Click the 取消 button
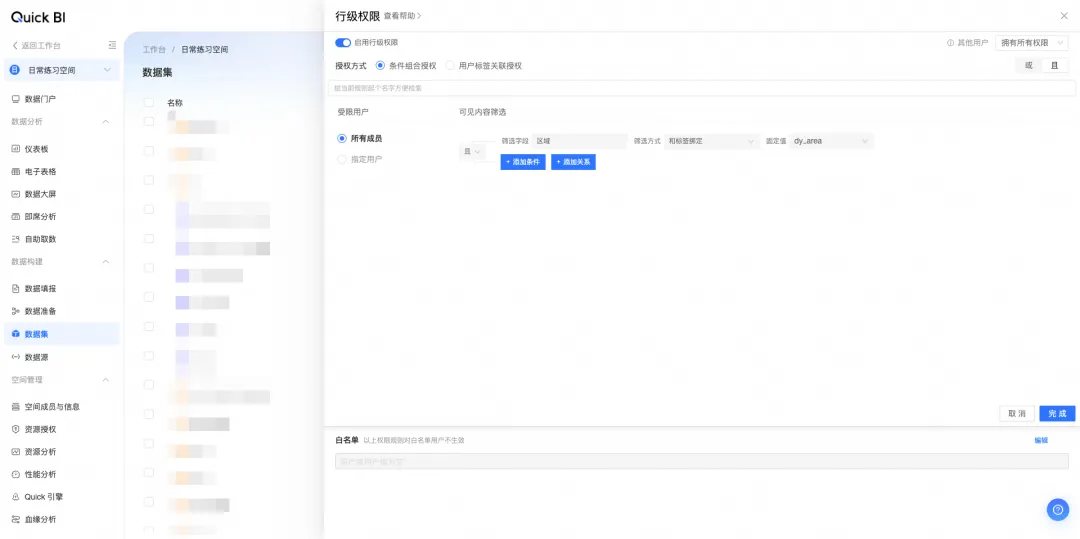This screenshot has width=1080, height=539. 1017,414
